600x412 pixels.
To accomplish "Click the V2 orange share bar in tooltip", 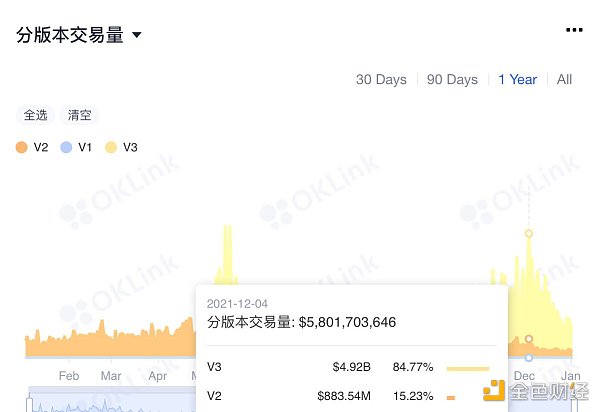I will click(x=451, y=398).
